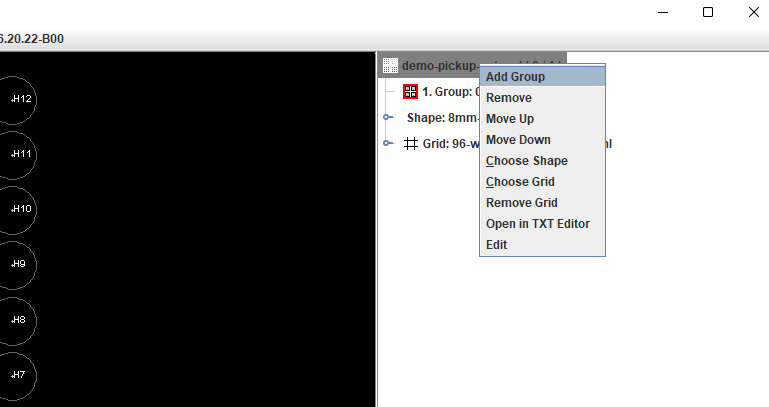Viewport: 769px width, 407px height.
Task: Expand the Shape 8mm tree node
Action: (389, 117)
